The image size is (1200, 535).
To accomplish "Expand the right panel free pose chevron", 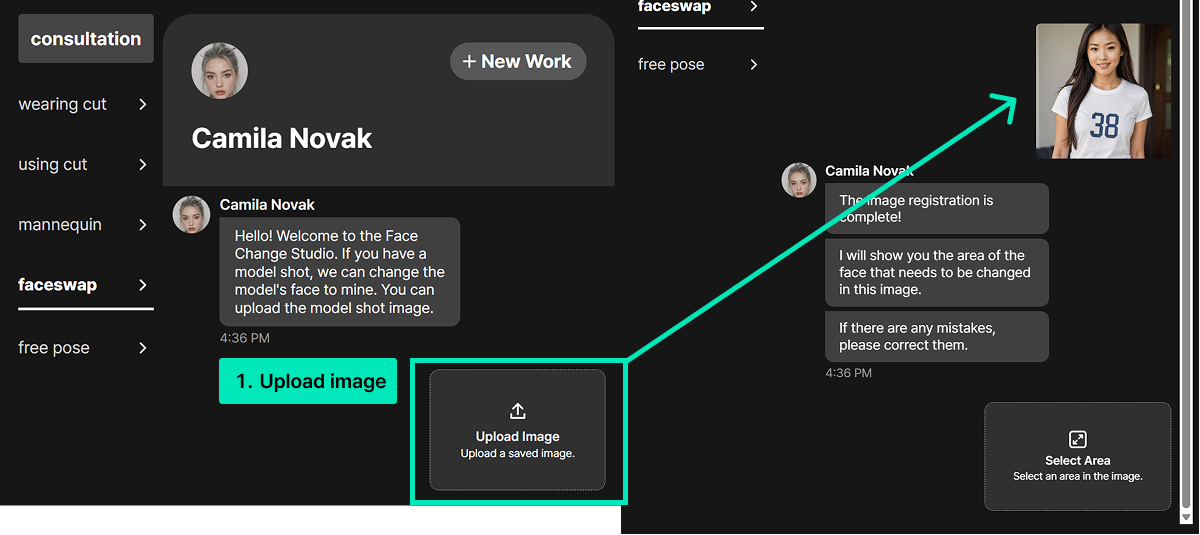I will point(754,64).
